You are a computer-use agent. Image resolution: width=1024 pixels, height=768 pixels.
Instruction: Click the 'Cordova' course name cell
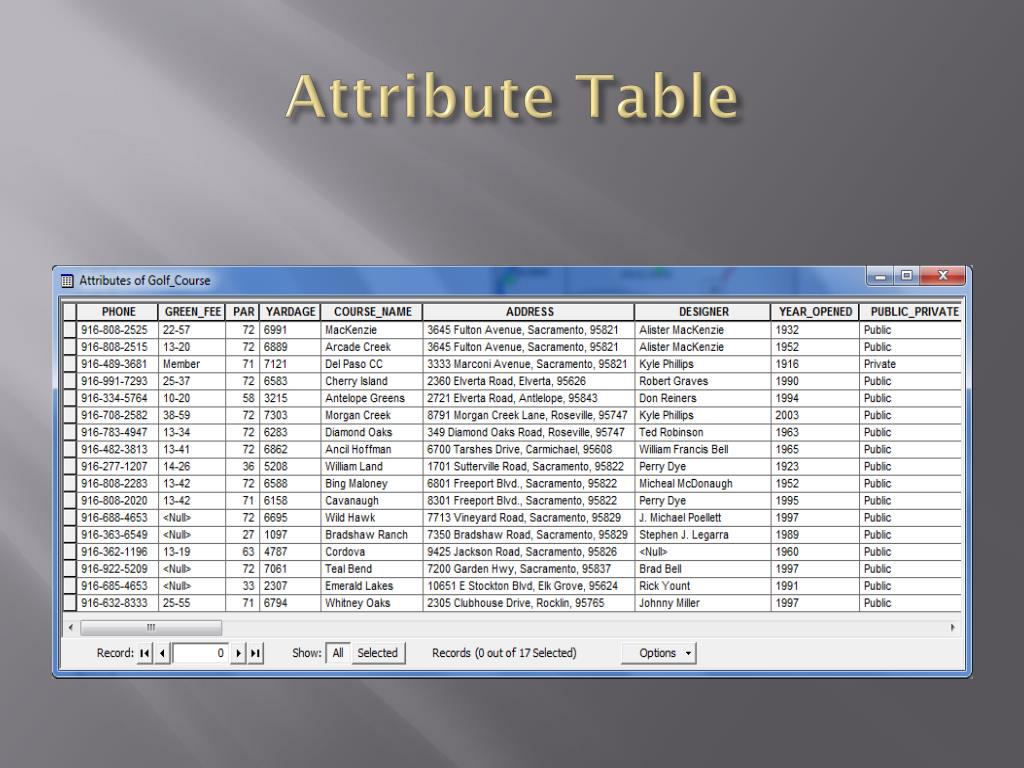(x=372, y=552)
